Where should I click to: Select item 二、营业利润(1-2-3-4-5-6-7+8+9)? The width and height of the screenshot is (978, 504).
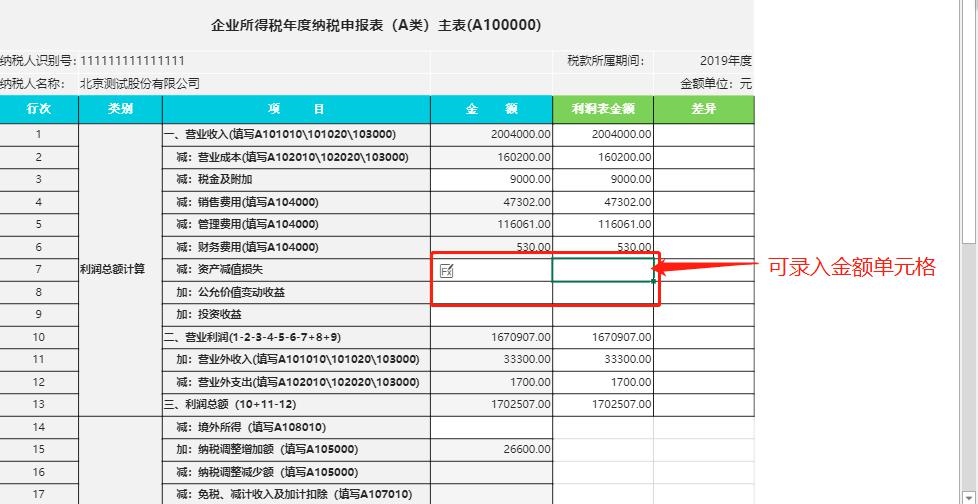pos(296,337)
